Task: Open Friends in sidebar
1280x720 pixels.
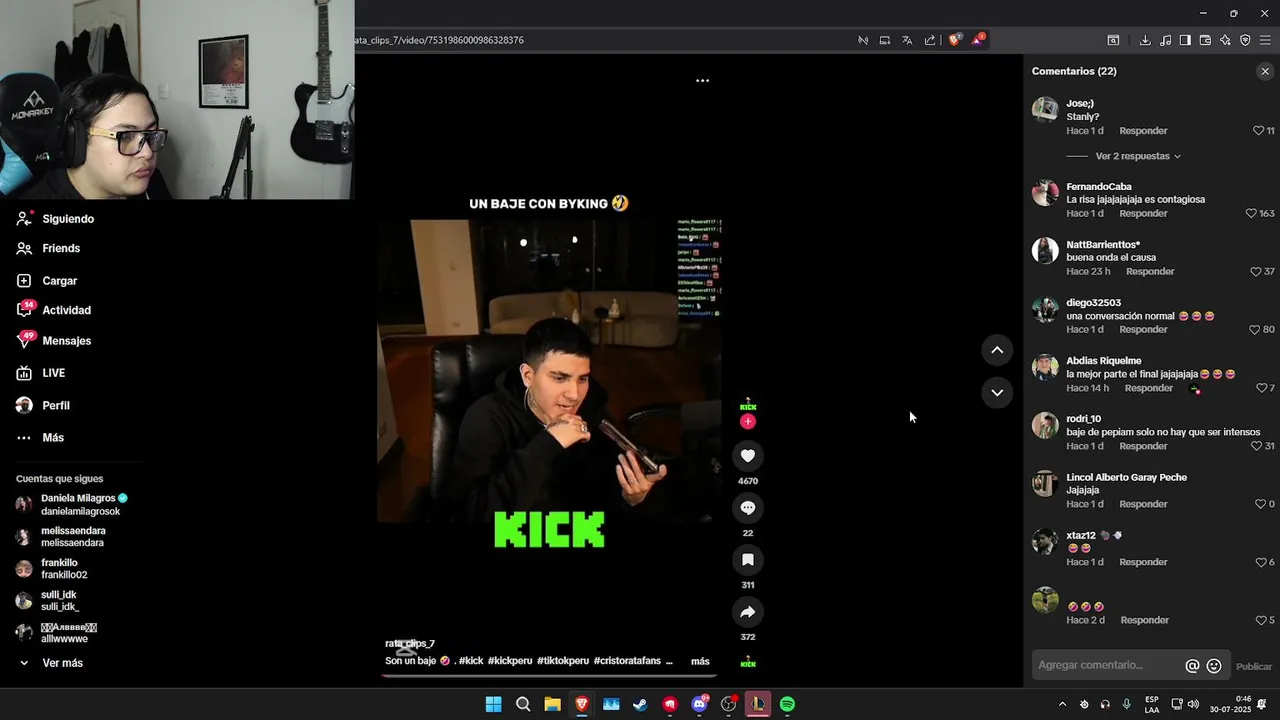Action: pyautogui.click(x=61, y=248)
